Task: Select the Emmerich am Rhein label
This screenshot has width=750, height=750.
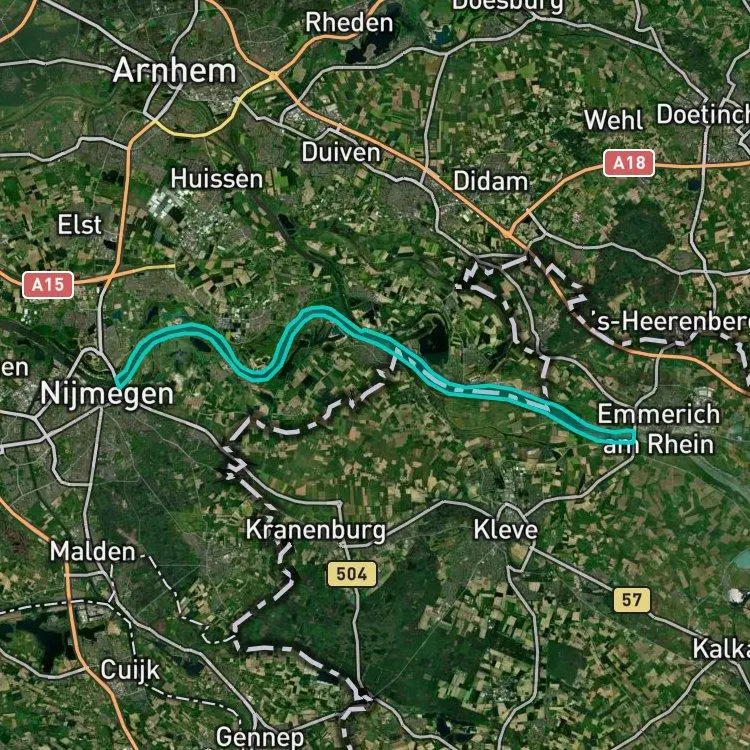Action: 659,429
